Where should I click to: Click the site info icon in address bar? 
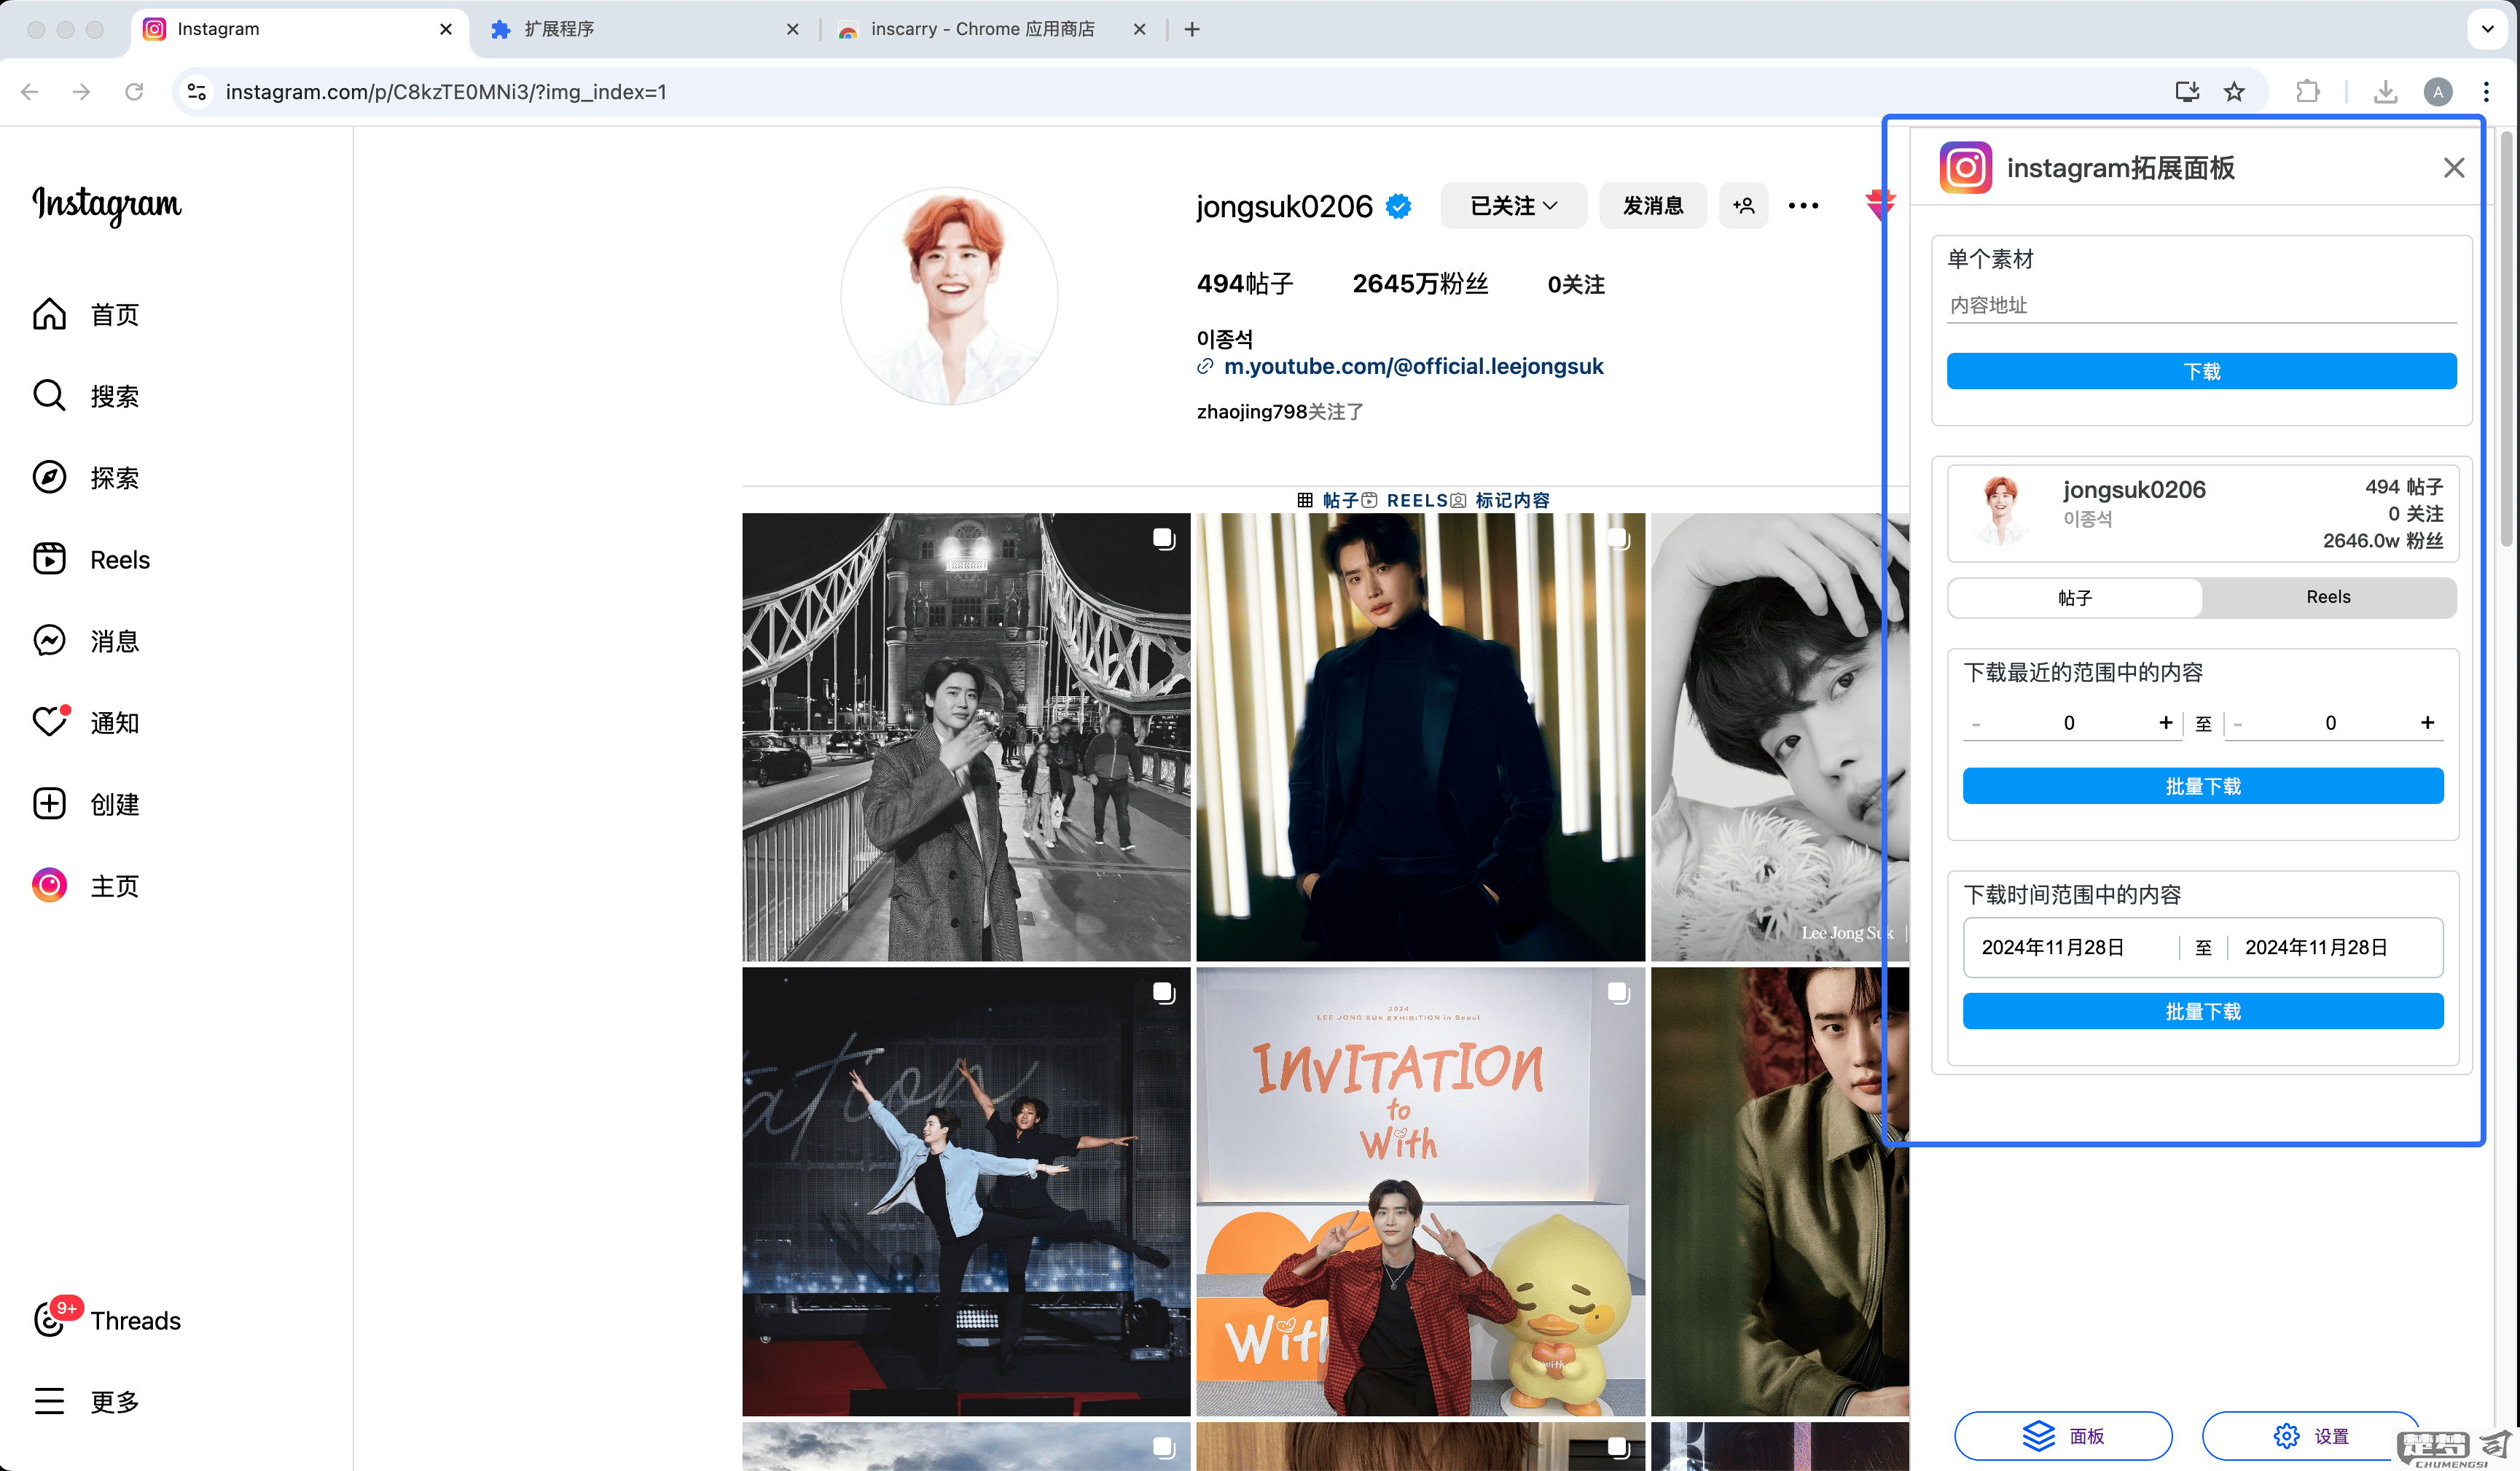click(x=197, y=92)
